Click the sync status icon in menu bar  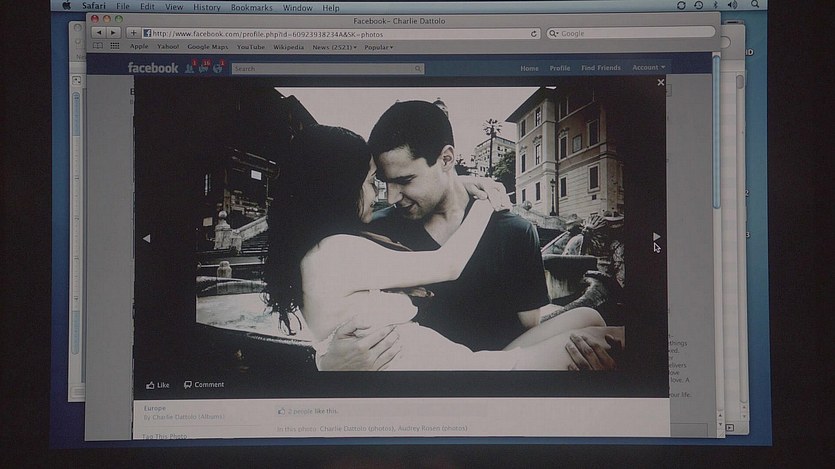681,5
